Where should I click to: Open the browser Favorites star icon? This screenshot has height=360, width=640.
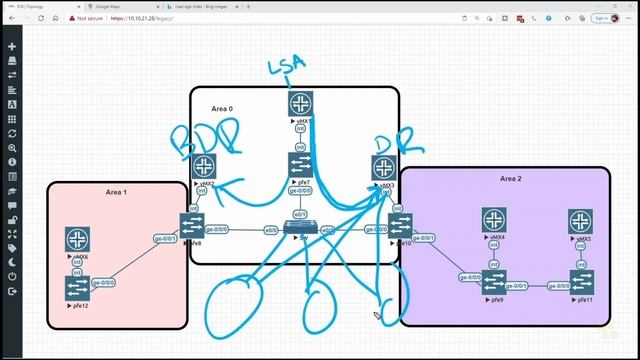[x=567, y=18]
